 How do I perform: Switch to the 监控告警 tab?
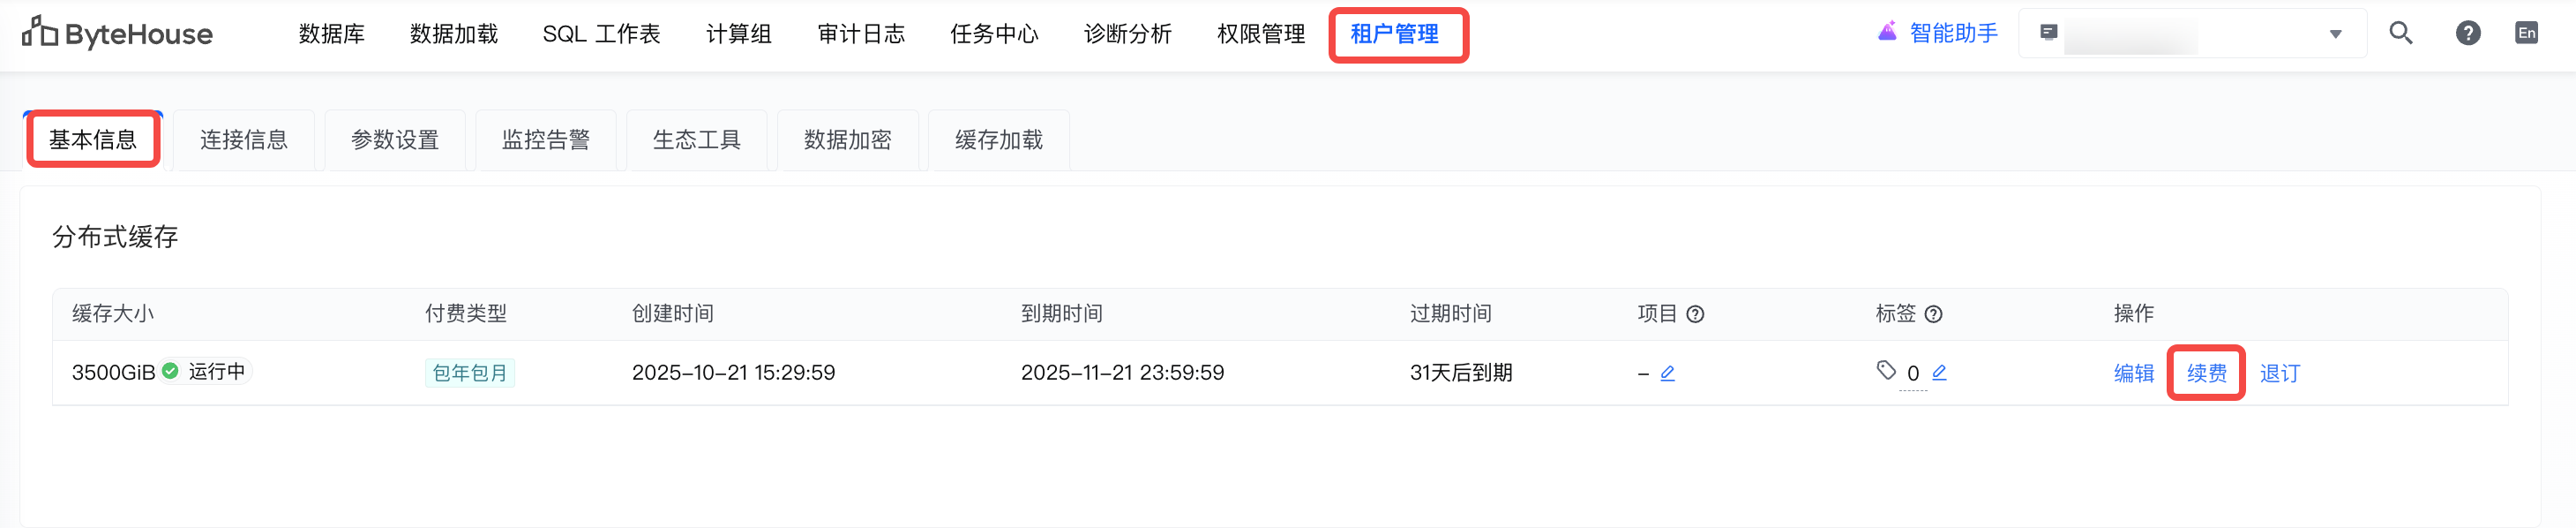[x=546, y=140]
